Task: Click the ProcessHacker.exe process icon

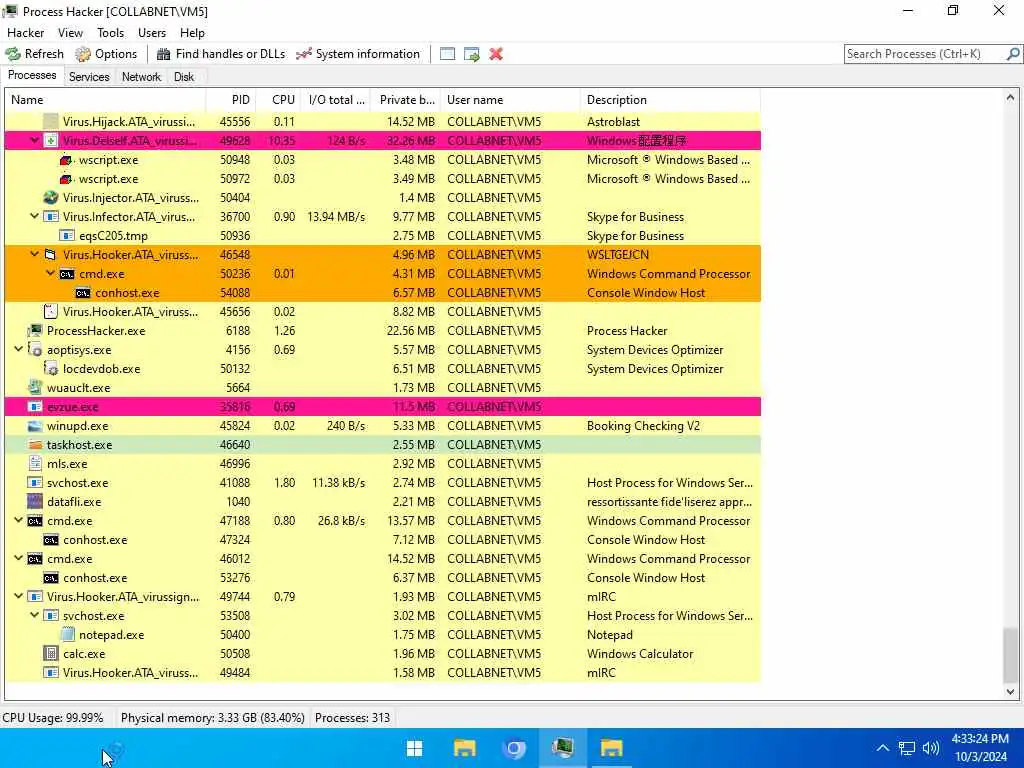Action: [35, 330]
